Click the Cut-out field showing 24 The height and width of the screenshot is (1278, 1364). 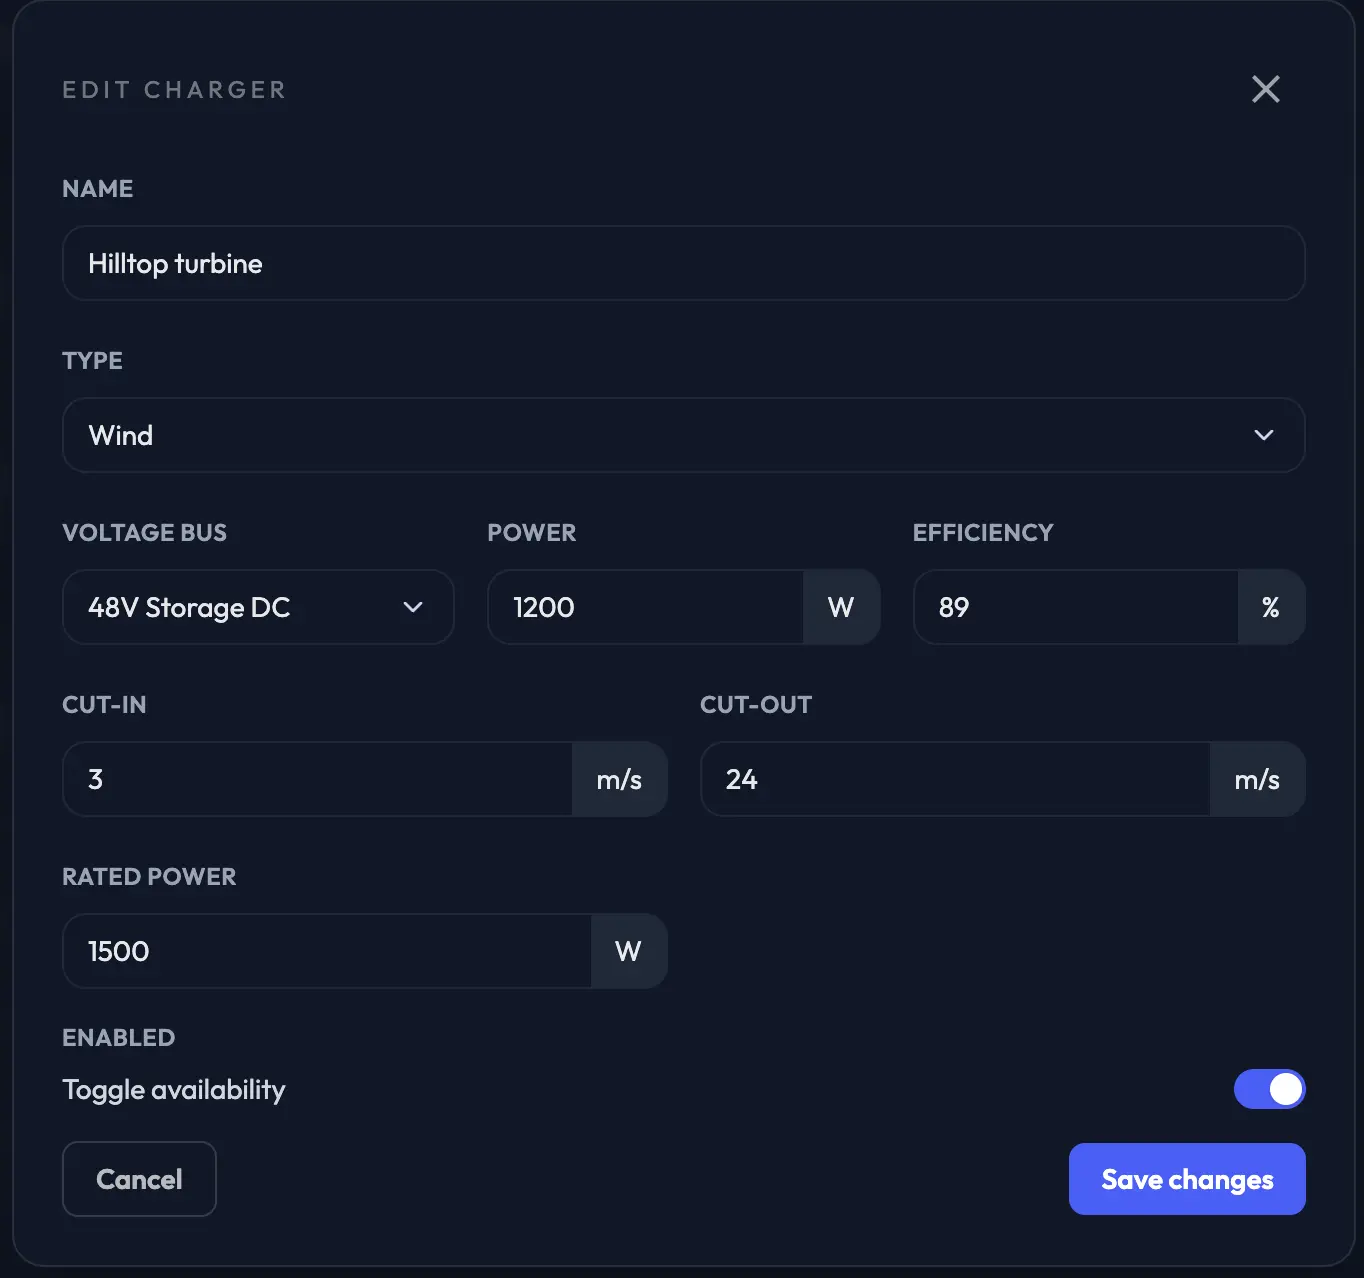tap(955, 779)
